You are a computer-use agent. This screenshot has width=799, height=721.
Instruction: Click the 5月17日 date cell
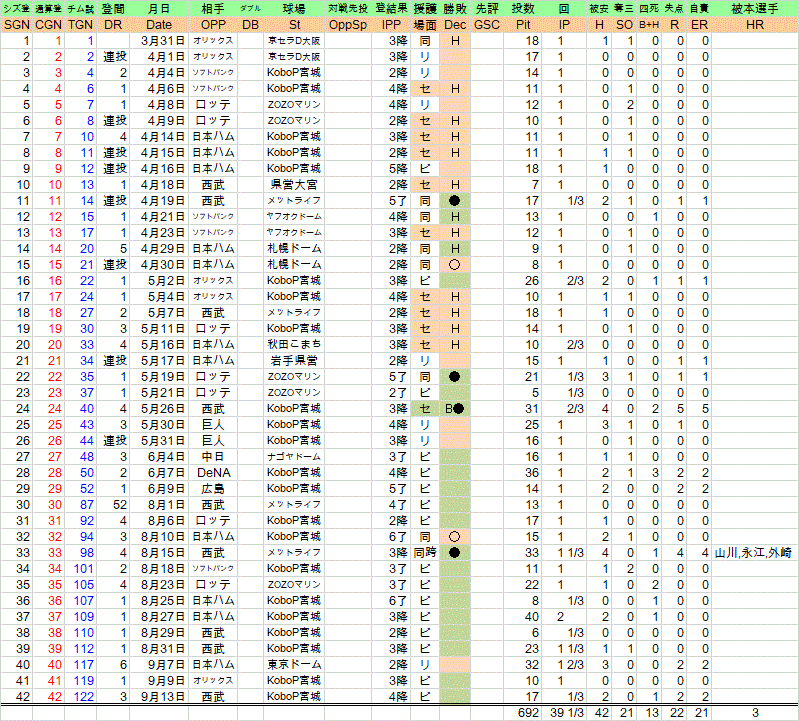tap(159, 361)
